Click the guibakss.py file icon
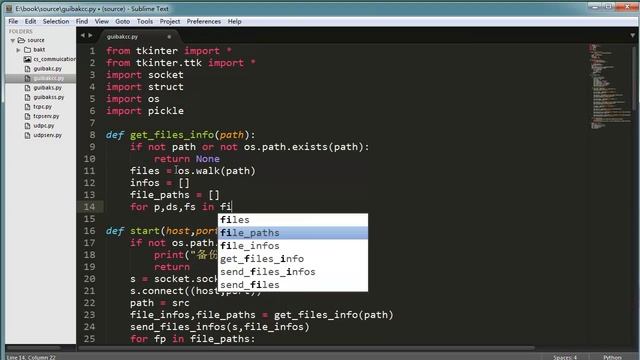 point(27,97)
